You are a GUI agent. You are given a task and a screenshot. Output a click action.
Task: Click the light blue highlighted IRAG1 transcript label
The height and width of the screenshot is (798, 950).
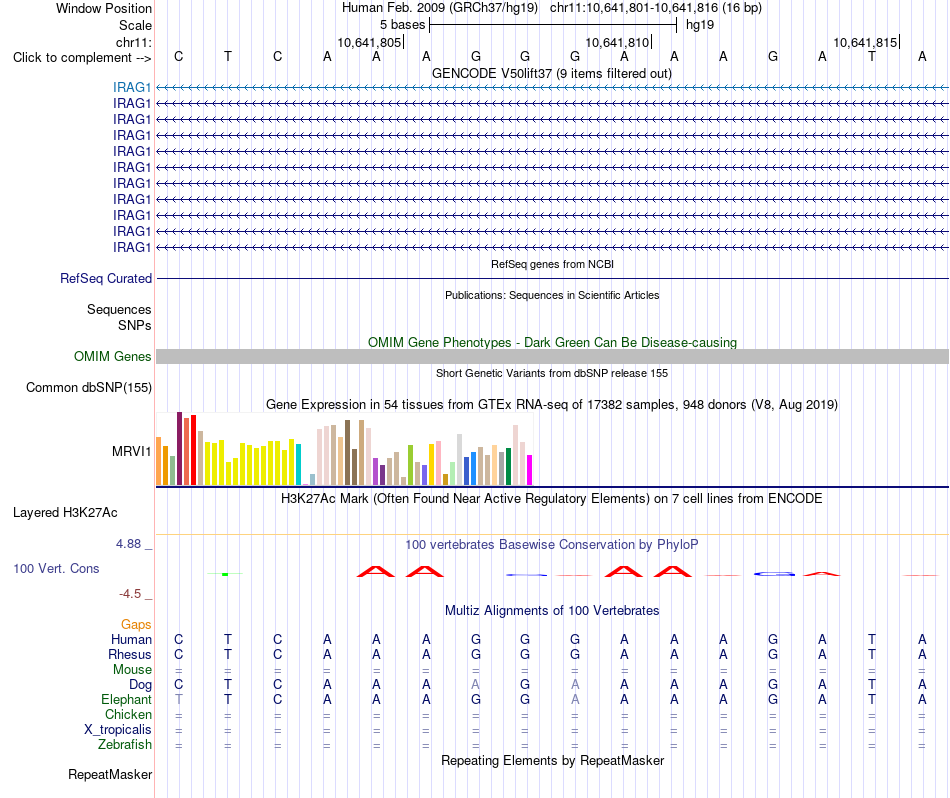tap(132, 87)
